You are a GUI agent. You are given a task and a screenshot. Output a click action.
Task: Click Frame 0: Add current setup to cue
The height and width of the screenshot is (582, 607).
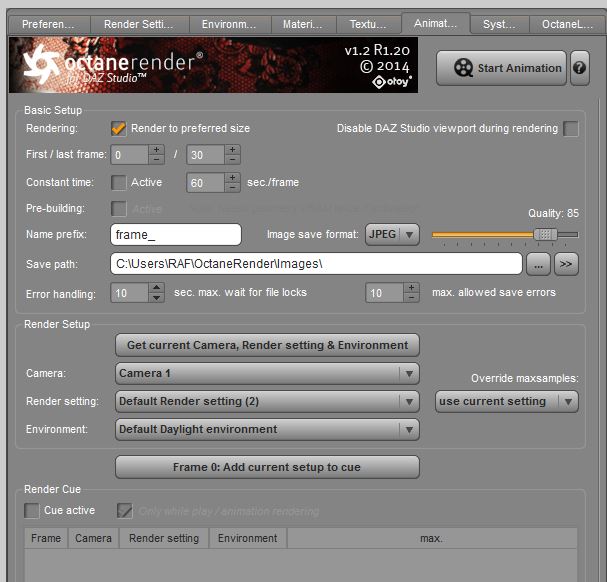click(x=267, y=467)
